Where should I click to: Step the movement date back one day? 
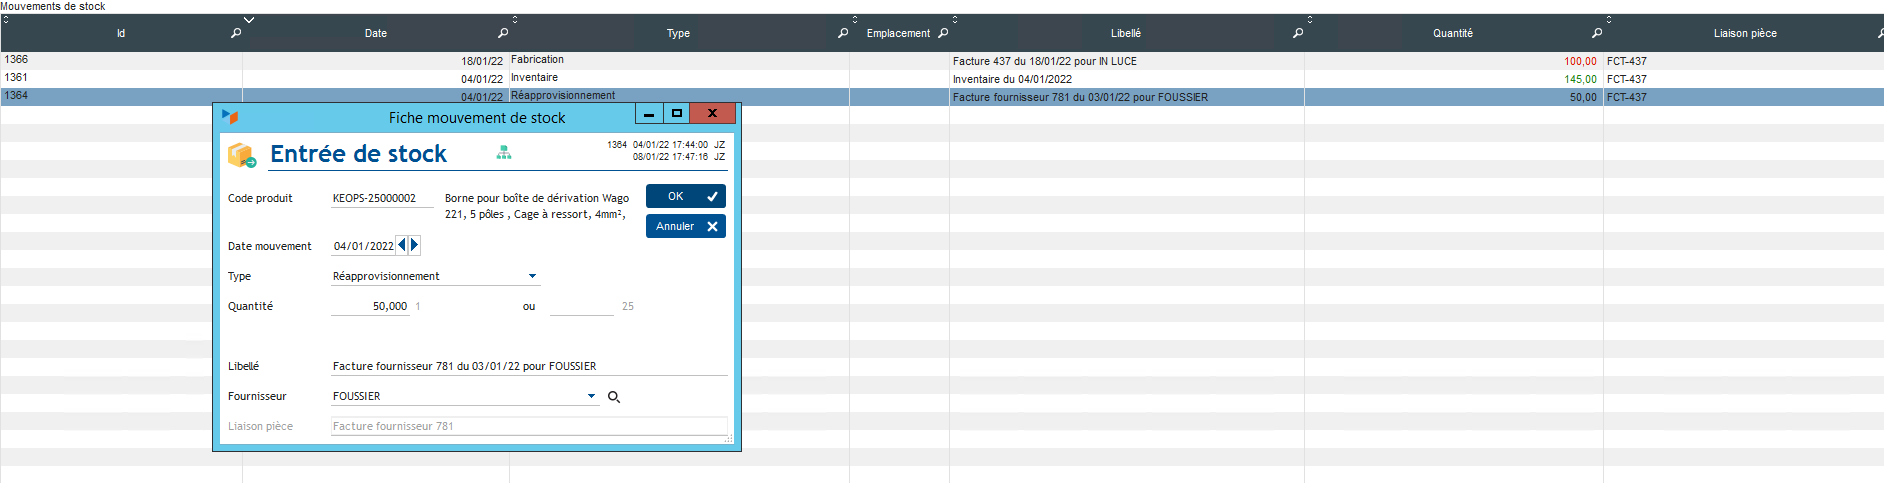(402, 245)
